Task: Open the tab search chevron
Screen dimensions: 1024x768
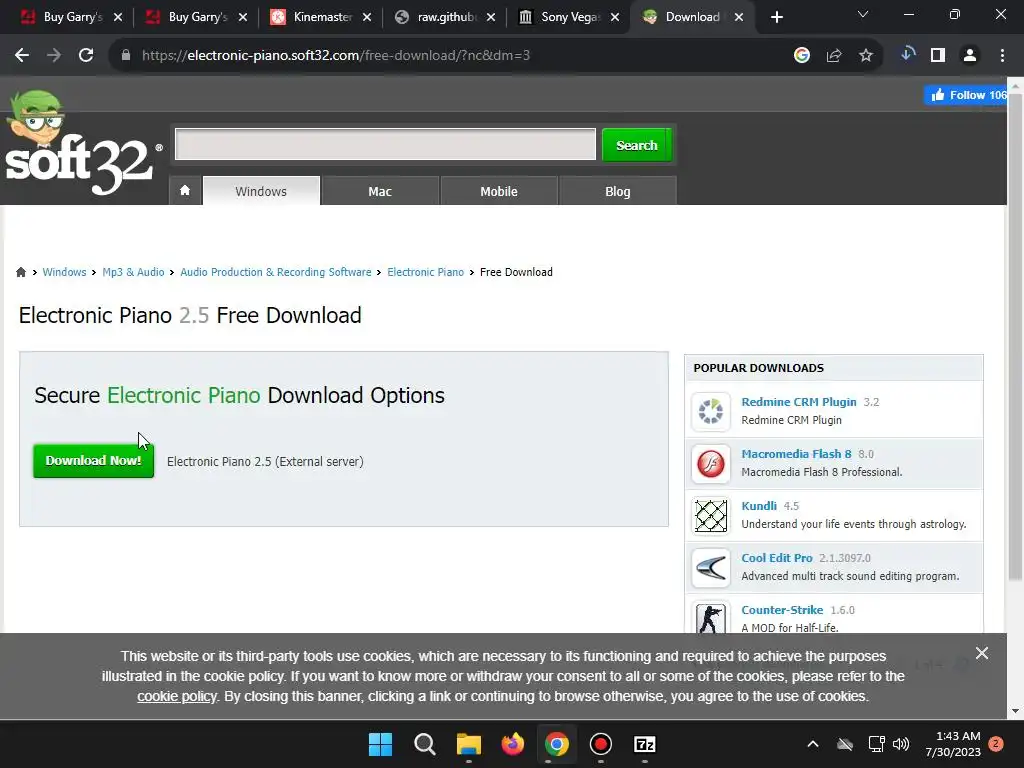Action: pyautogui.click(x=863, y=14)
